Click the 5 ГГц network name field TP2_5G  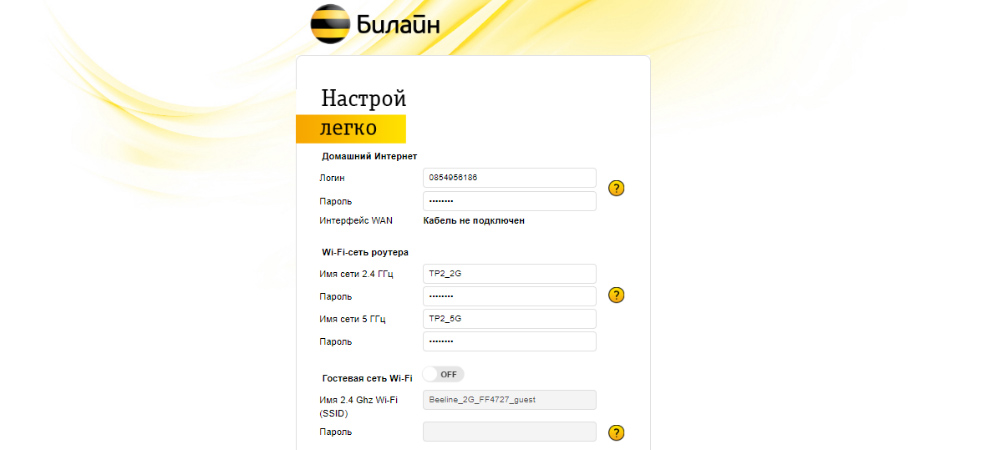pyautogui.click(x=510, y=319)
